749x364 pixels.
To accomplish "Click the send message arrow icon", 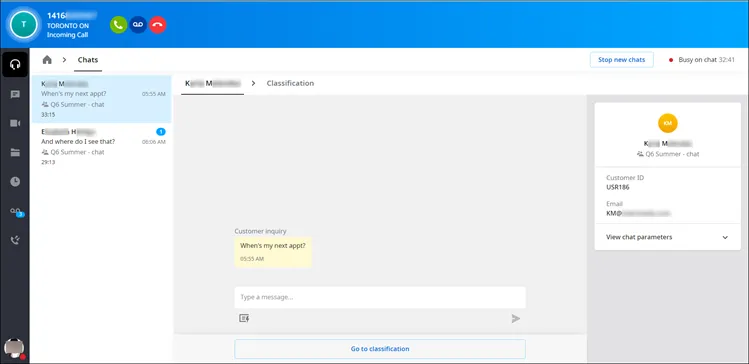I will tap(516, 319).
